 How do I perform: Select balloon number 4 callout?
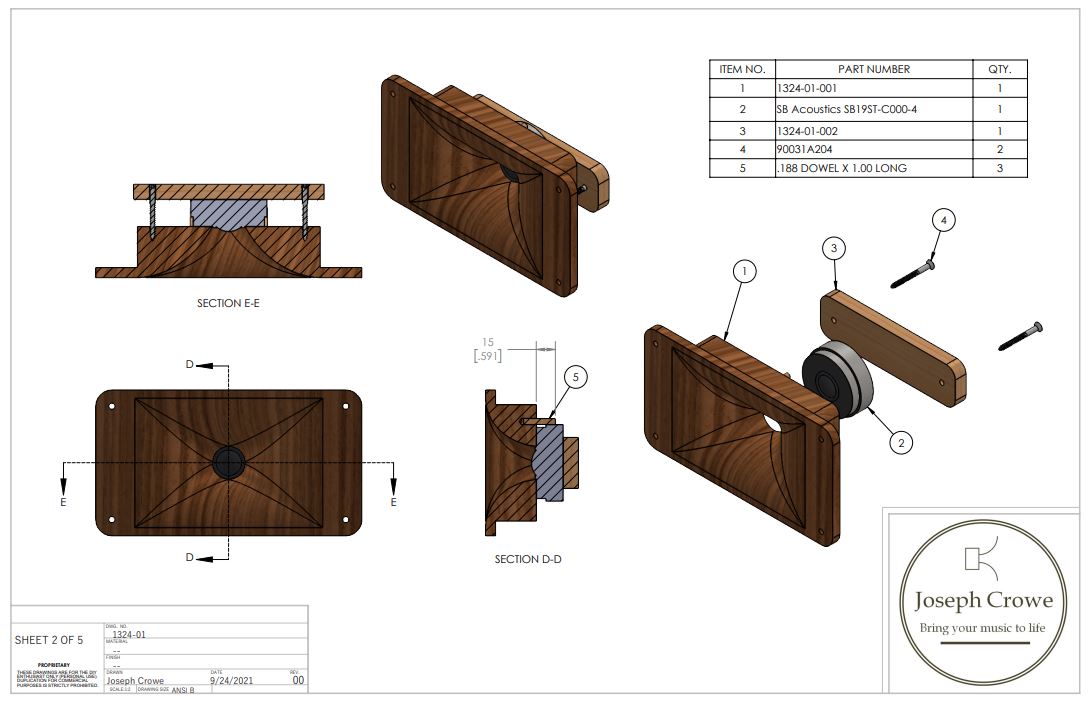pos(943,219)
